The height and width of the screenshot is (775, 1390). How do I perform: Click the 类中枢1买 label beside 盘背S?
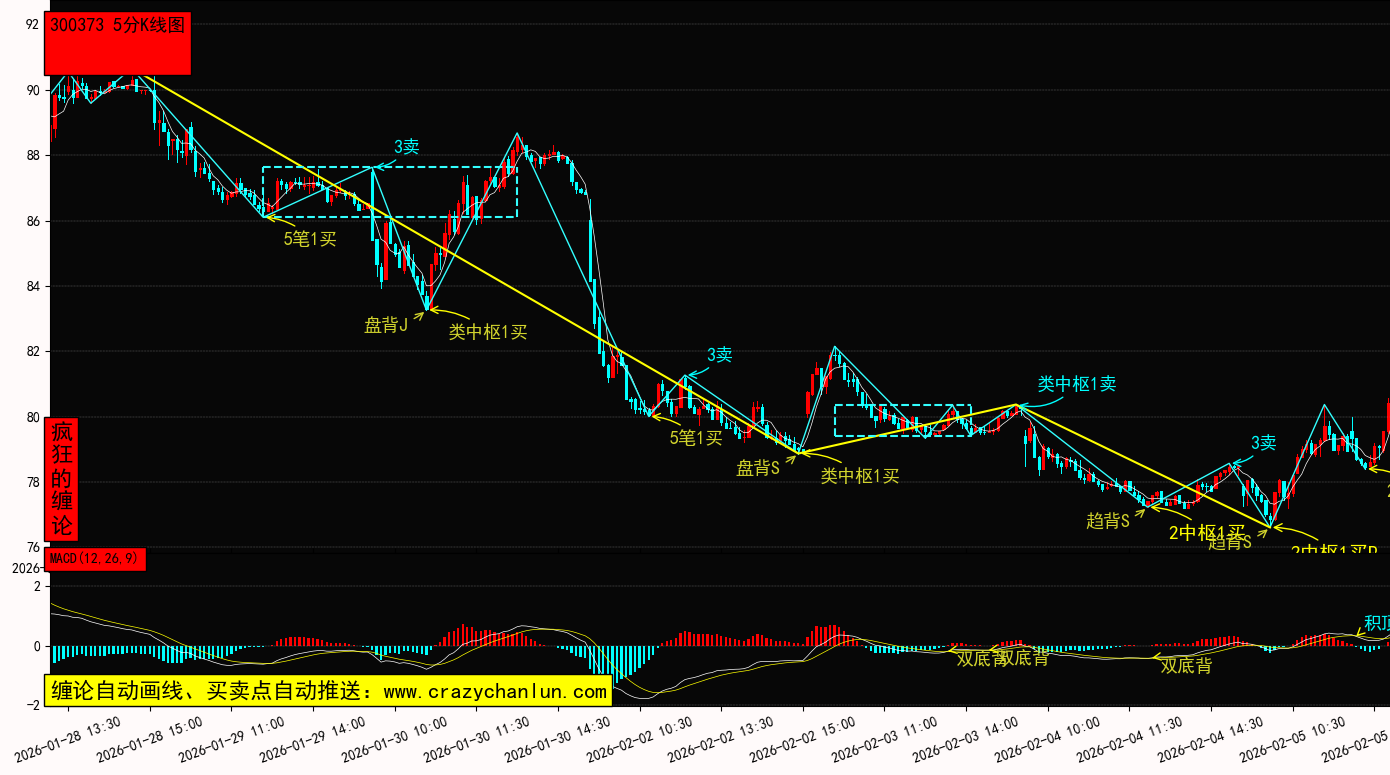pyautogui.click(x=859, y=476)
